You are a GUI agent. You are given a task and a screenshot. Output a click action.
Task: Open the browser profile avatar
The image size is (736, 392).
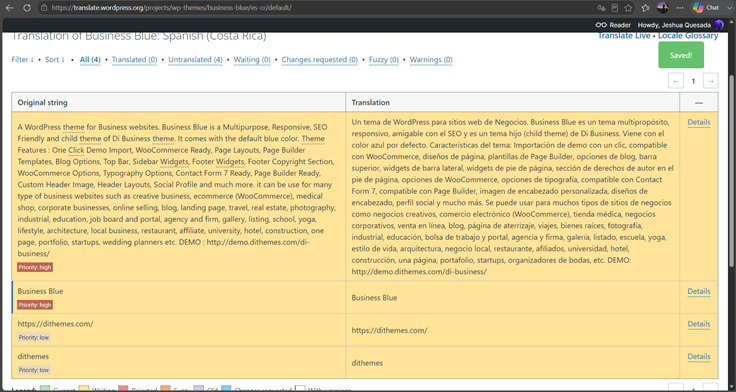(x=662, y=8)
